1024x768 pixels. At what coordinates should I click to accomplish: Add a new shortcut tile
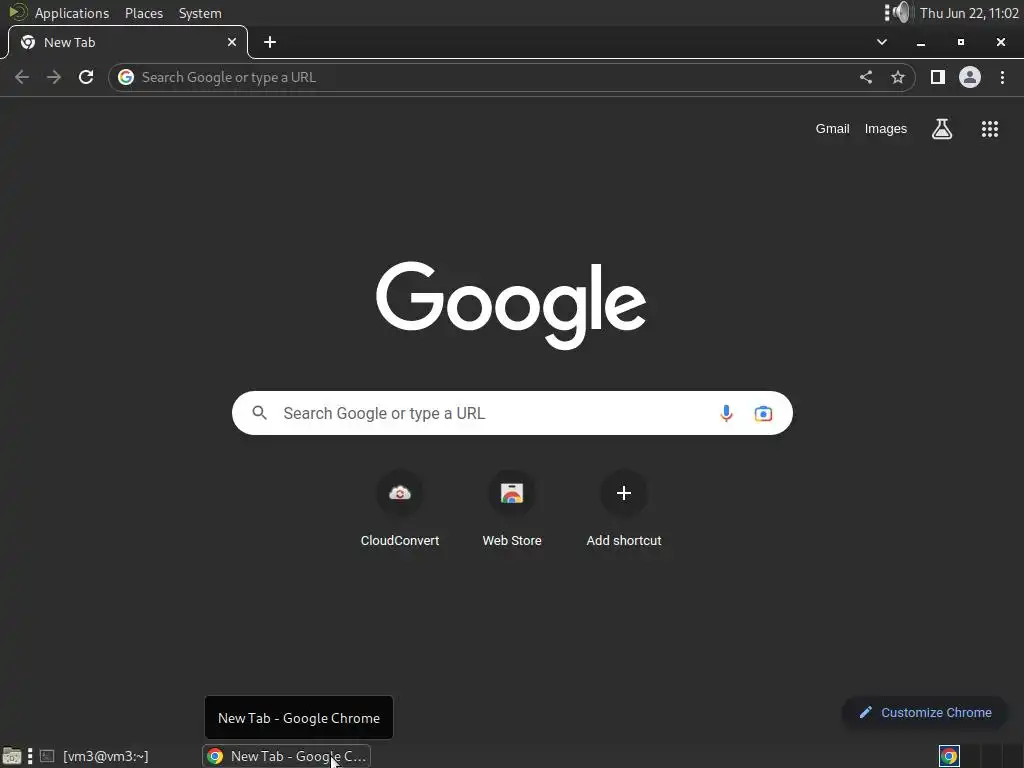point(624,509)
